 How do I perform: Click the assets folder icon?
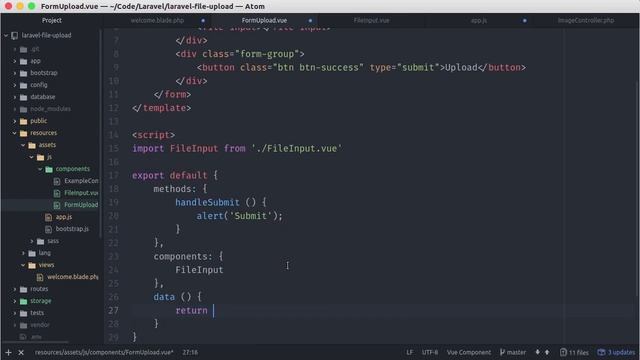32,145
